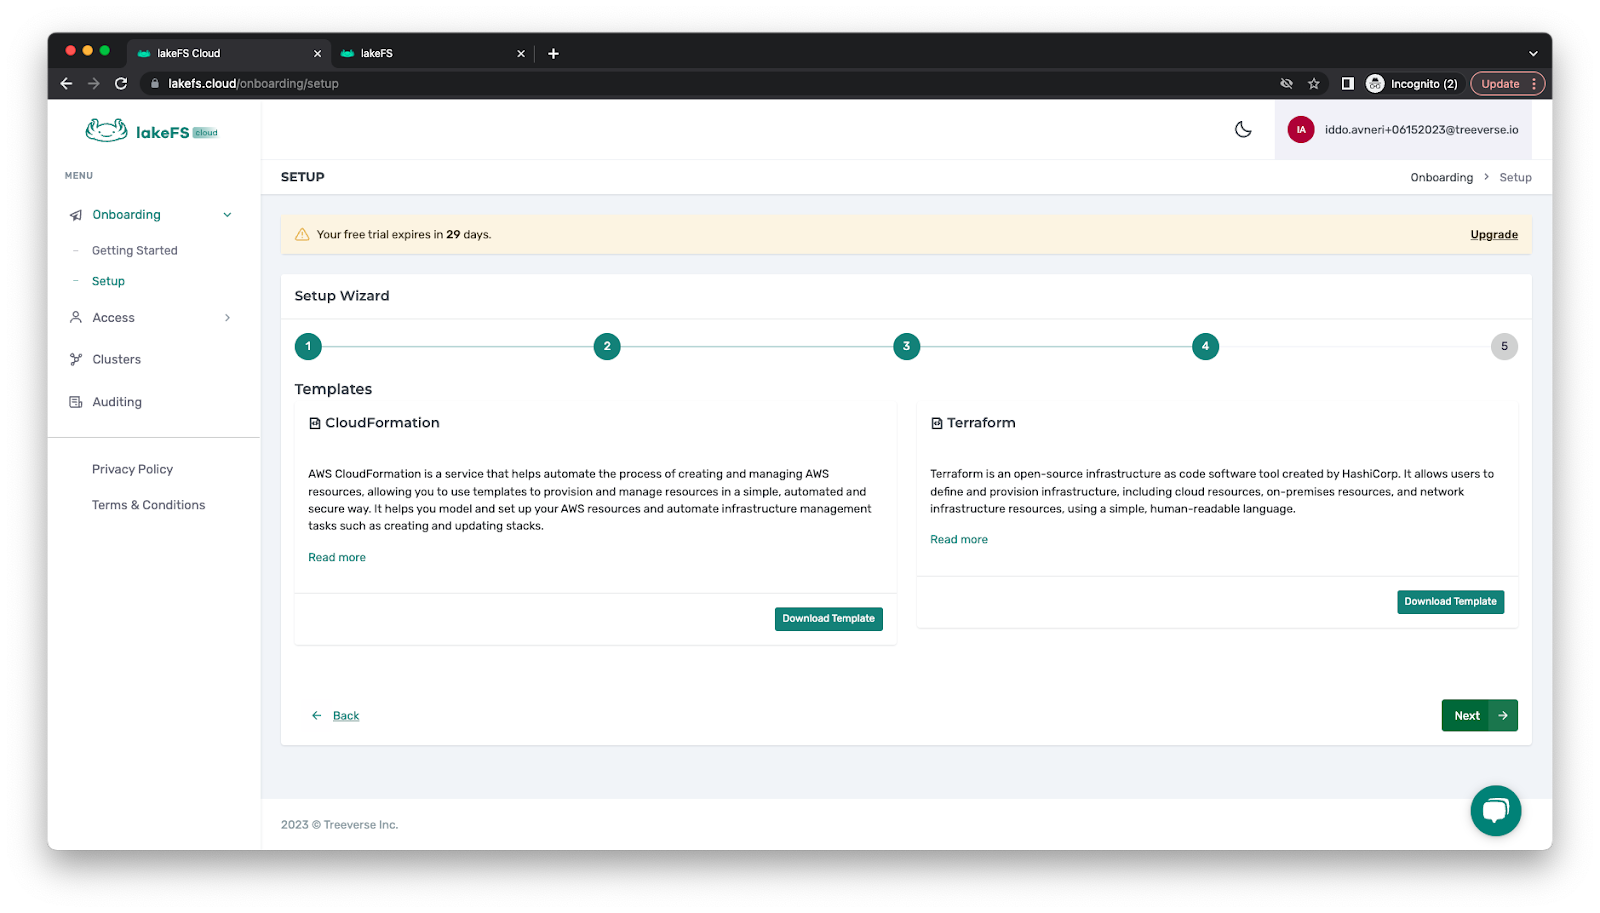The height and width of the screenshot is (913, 1600).
Task: Jump to wizard step 3
Action: (x=907, y=347)
